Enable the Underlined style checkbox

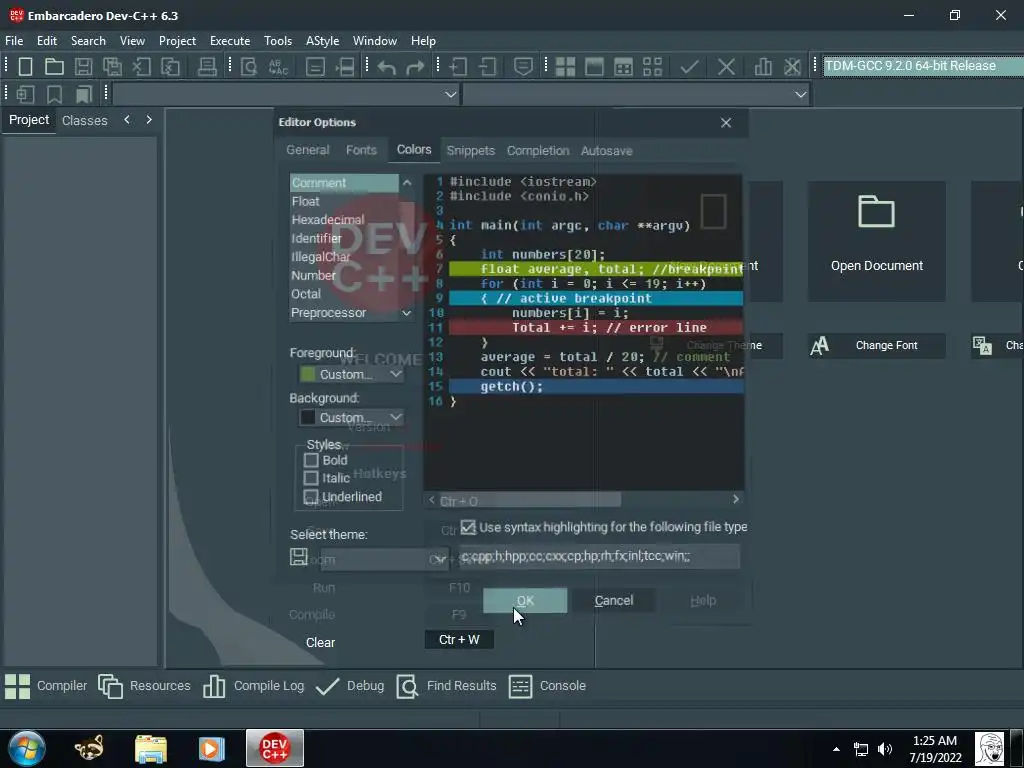coord(311,497)
